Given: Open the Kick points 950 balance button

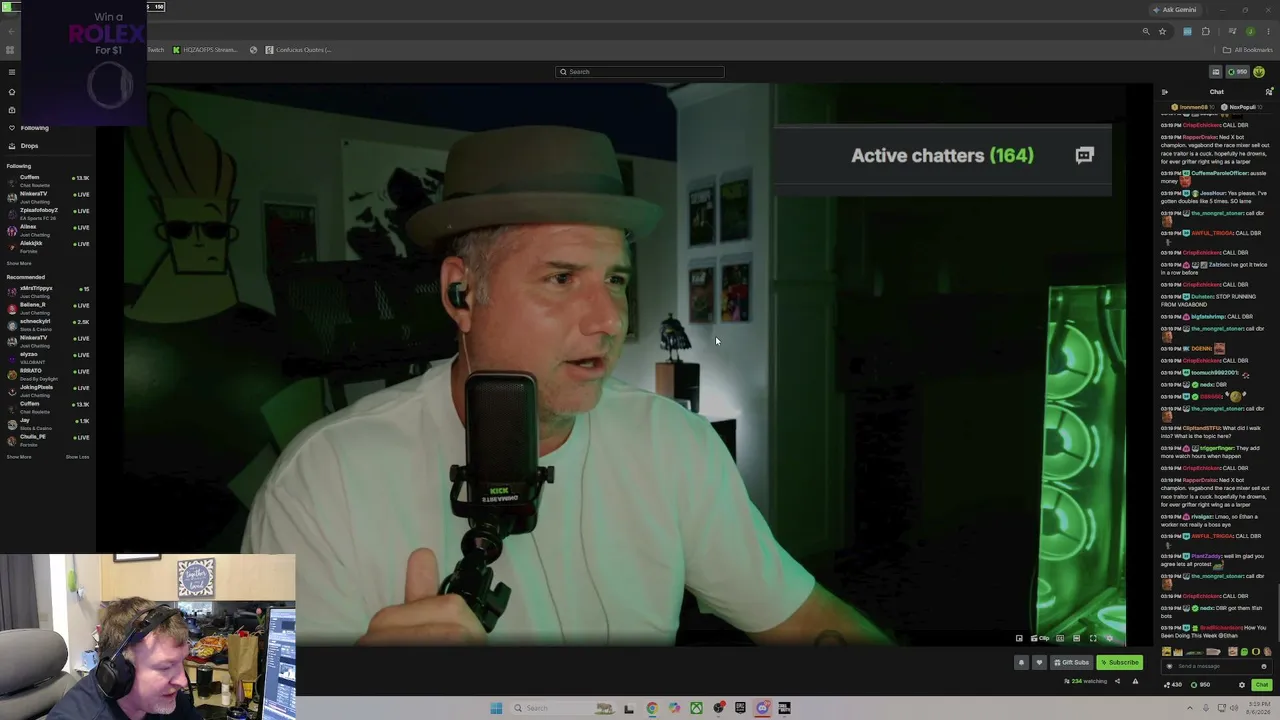Looking at the screenshot, I should pos(1238,72).
